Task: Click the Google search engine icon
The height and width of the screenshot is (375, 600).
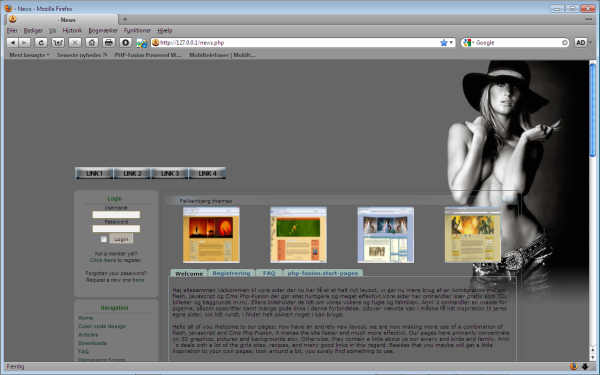Action: pyautogui.click(x=466, y=42)
